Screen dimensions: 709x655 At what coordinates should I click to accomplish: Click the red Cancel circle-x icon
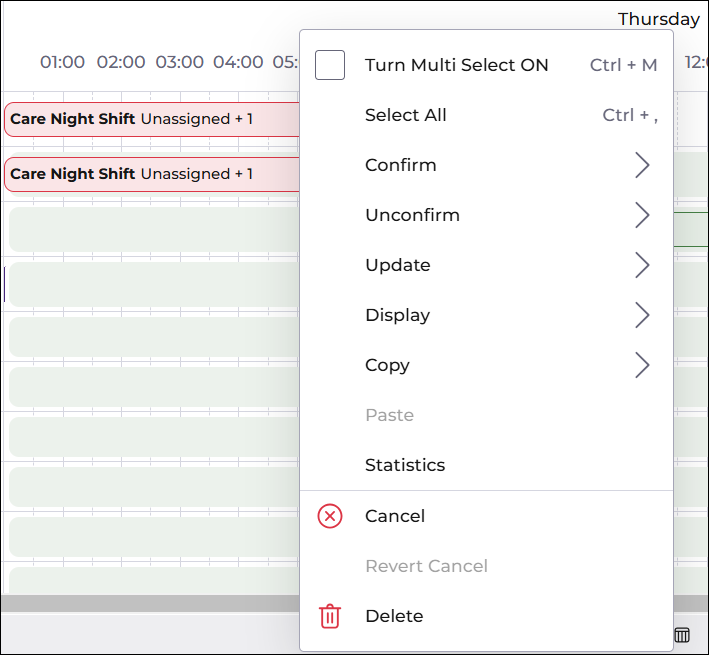330,516
